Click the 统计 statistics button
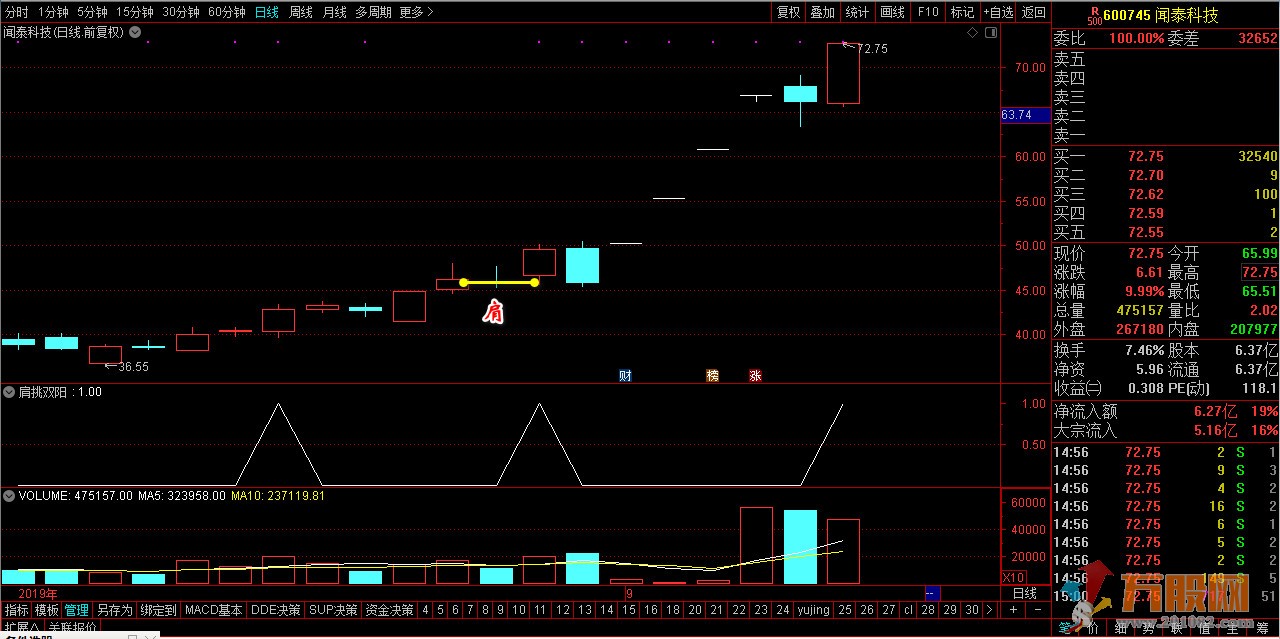The height and width of the screenshot is (639, 1280). (857, 12)
